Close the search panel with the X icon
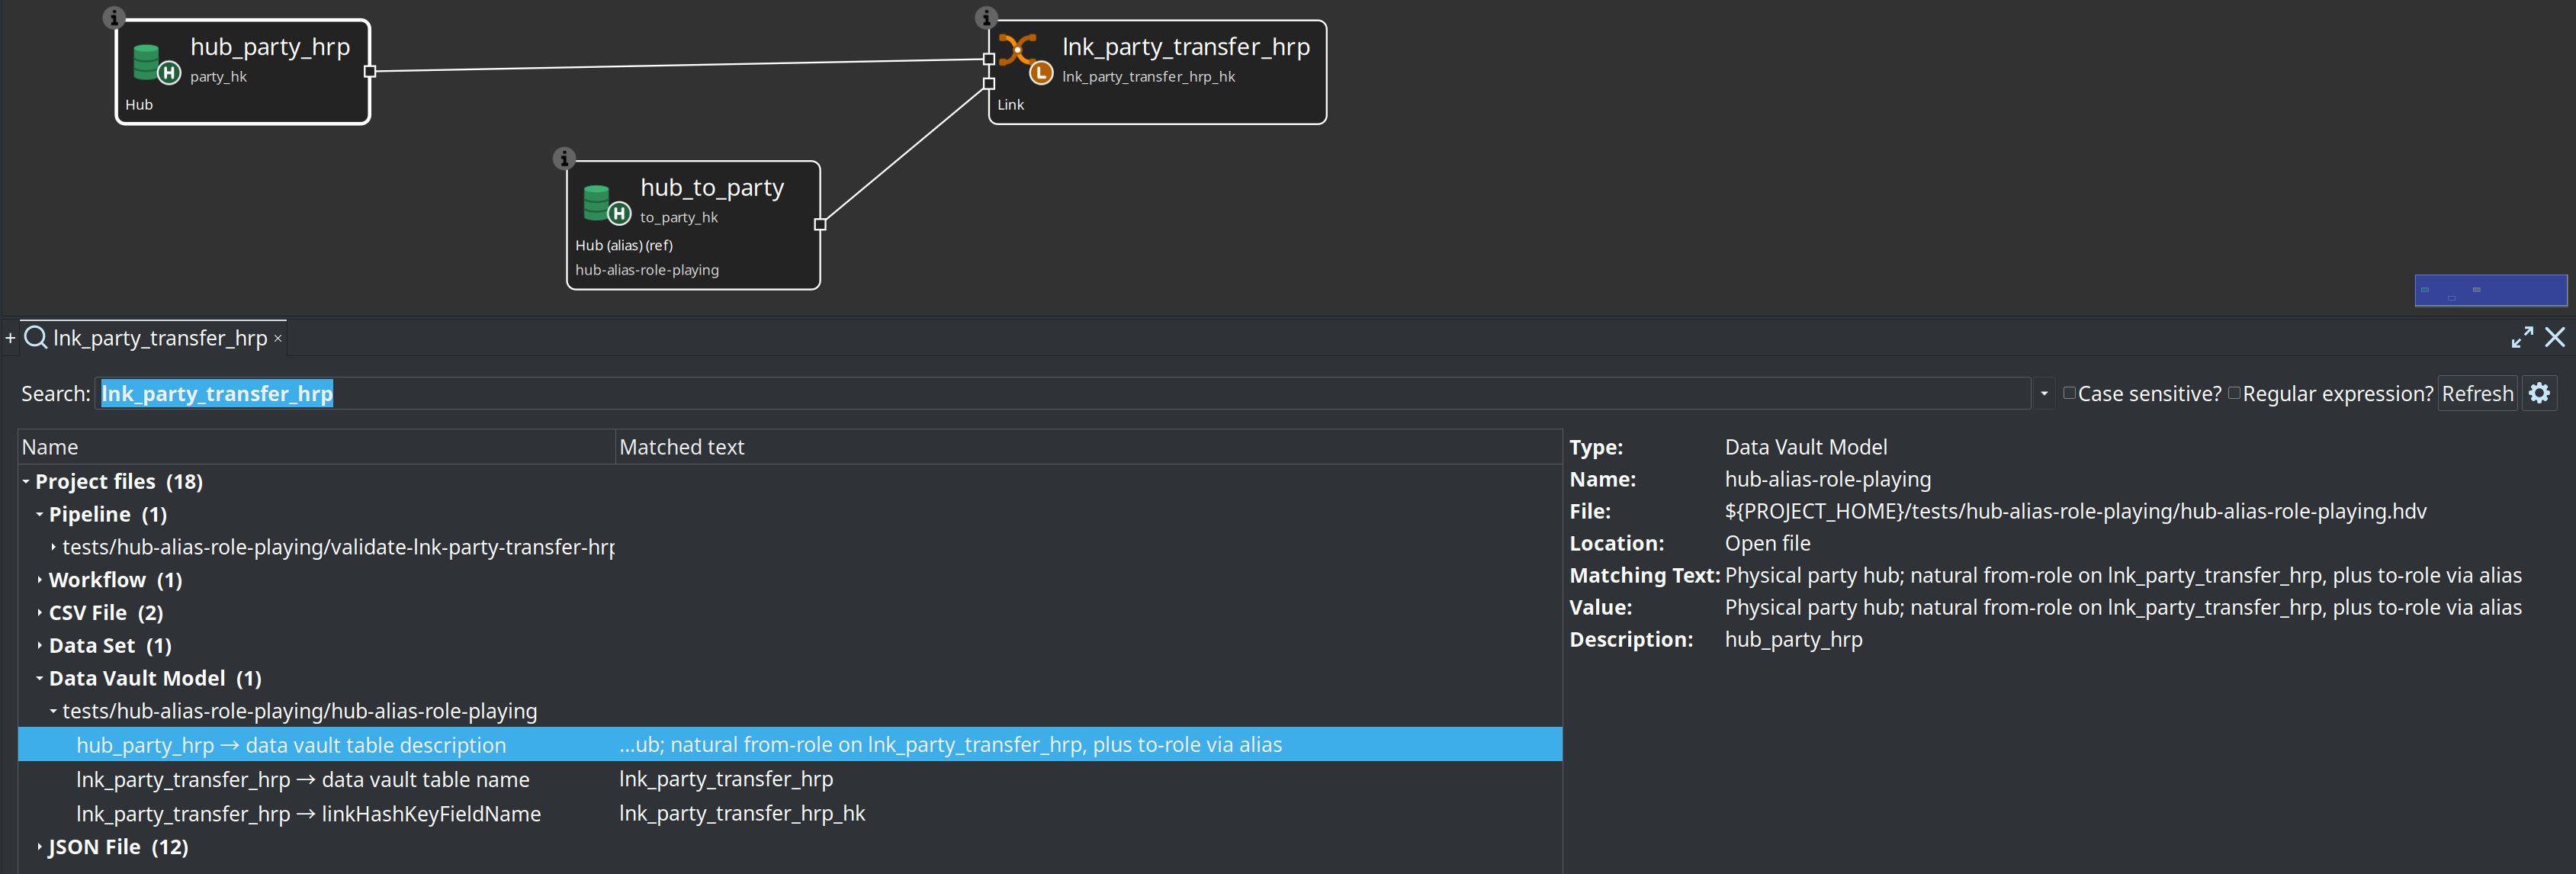 coord(2555,337)
